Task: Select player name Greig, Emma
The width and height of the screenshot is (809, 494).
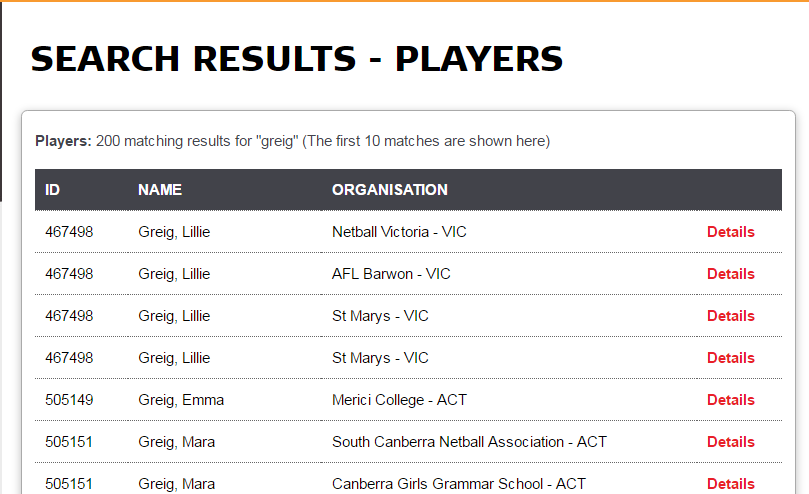Action: (x=181, y=400)
